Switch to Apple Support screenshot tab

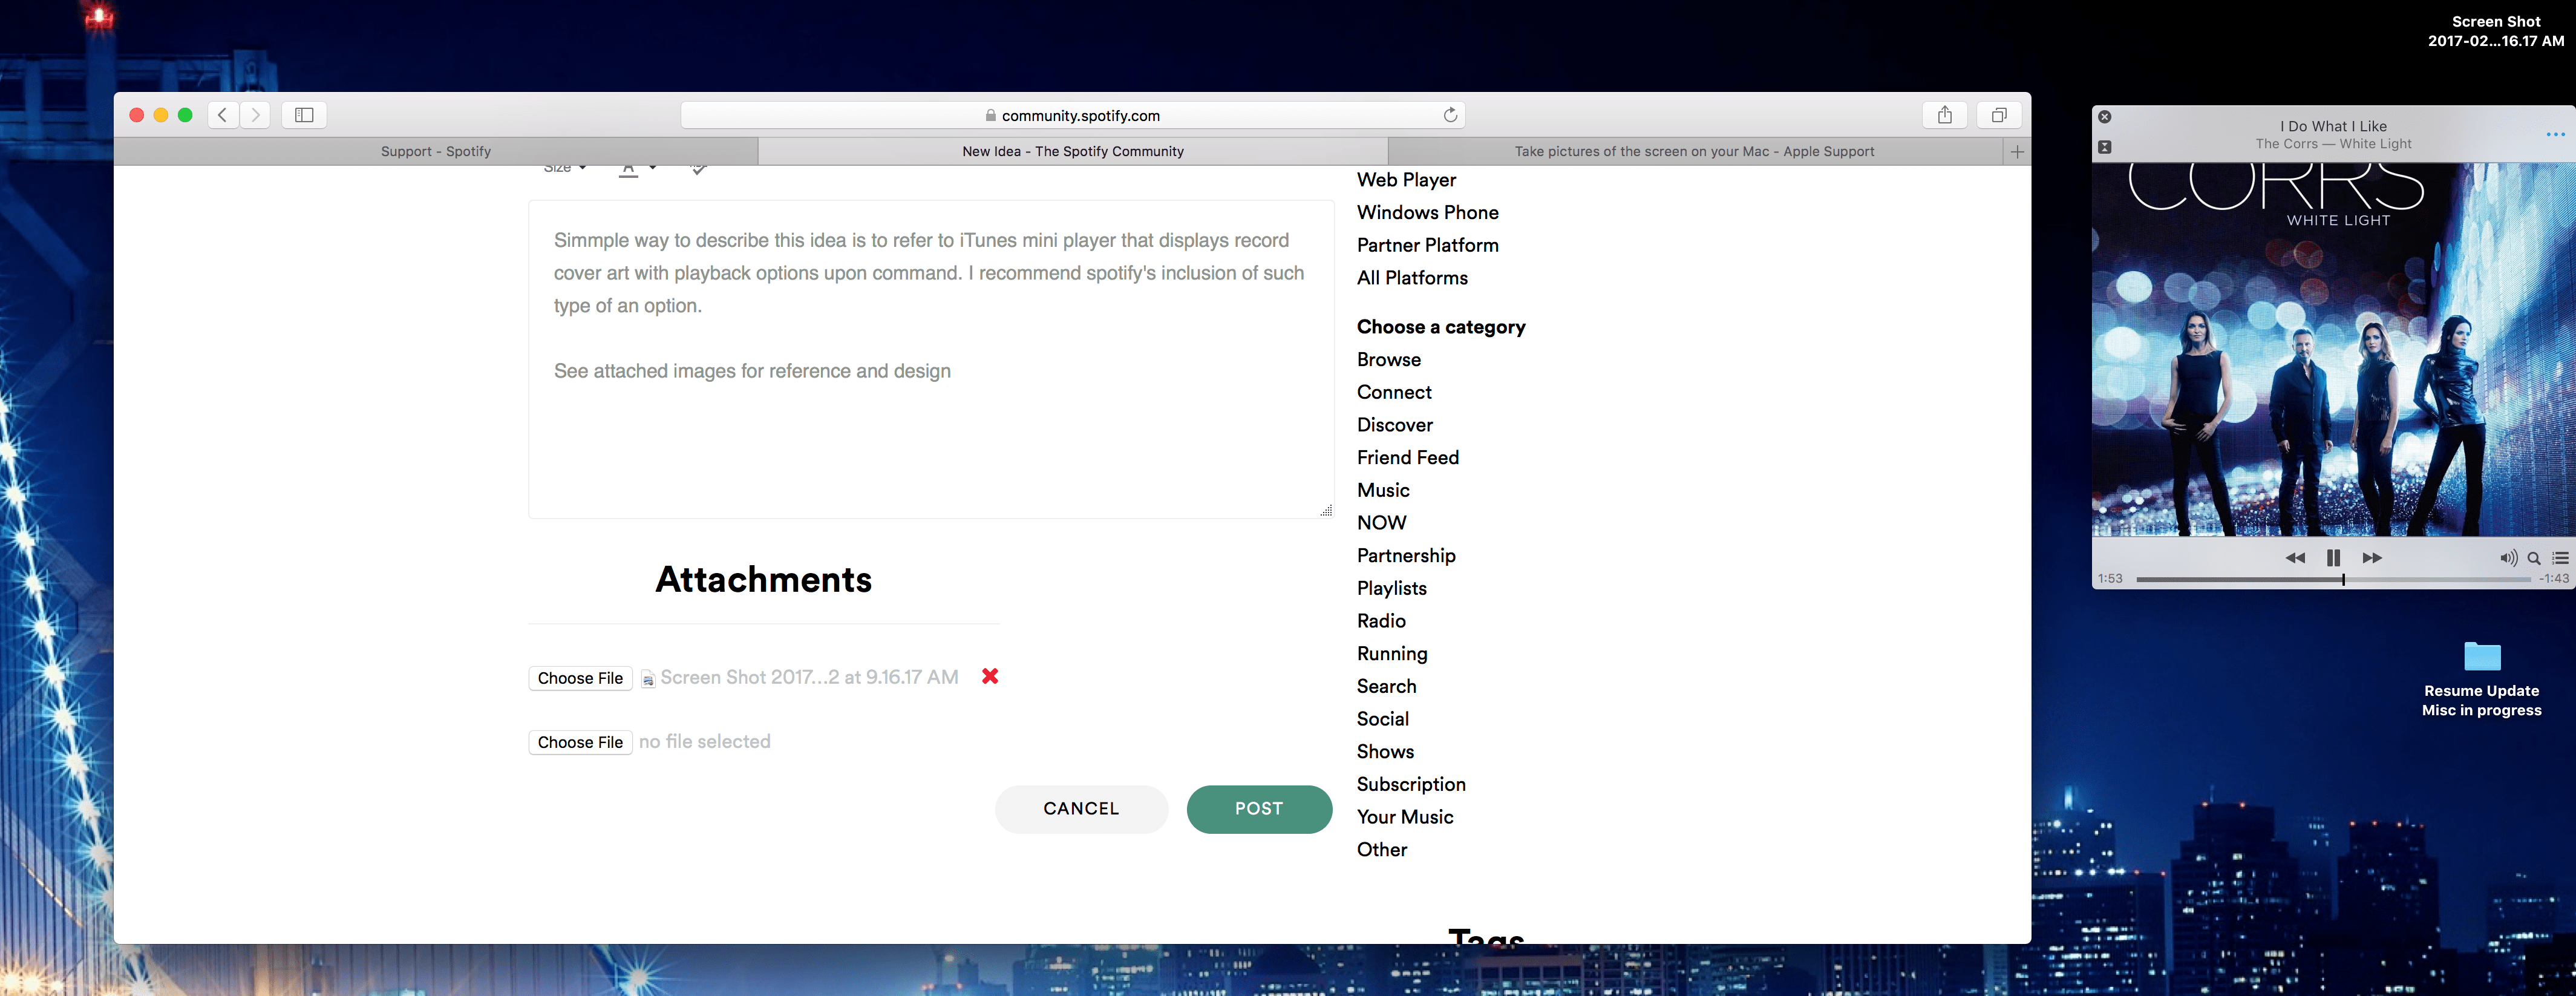tap(1694, 152)
